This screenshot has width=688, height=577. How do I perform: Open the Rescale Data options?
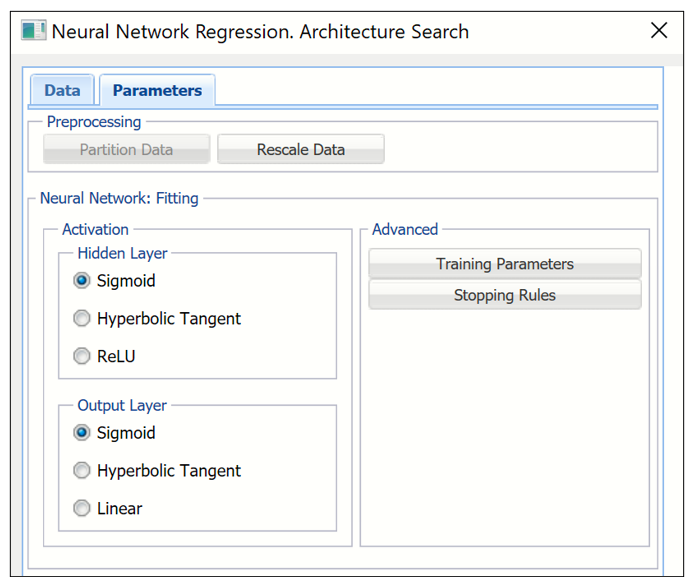(x=300, y=150)
